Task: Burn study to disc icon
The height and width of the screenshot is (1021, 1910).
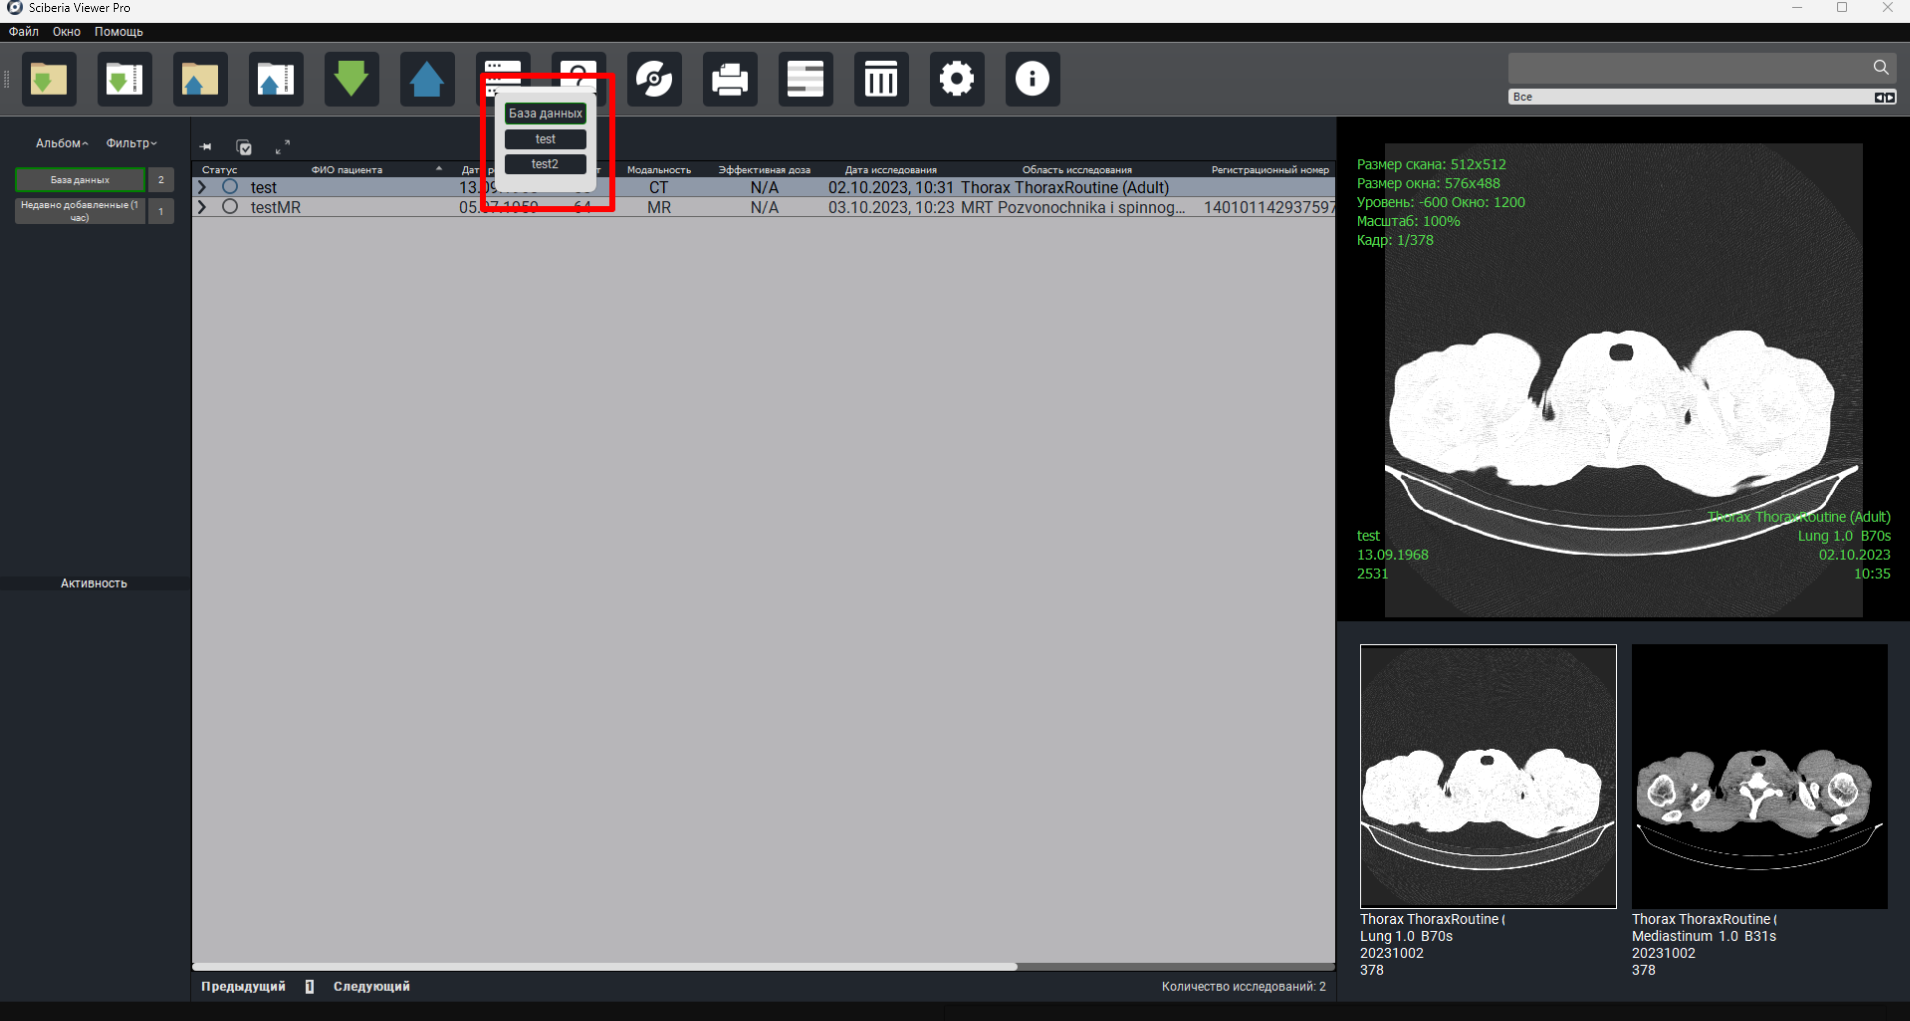Action: 654,79
